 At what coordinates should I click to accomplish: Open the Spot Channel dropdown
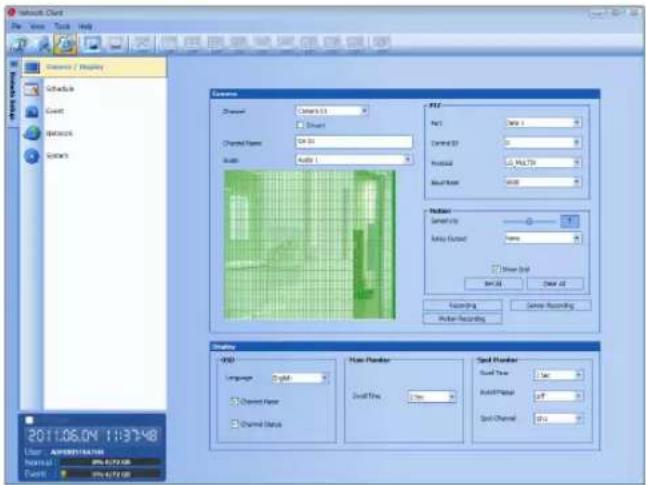point(558,419)
